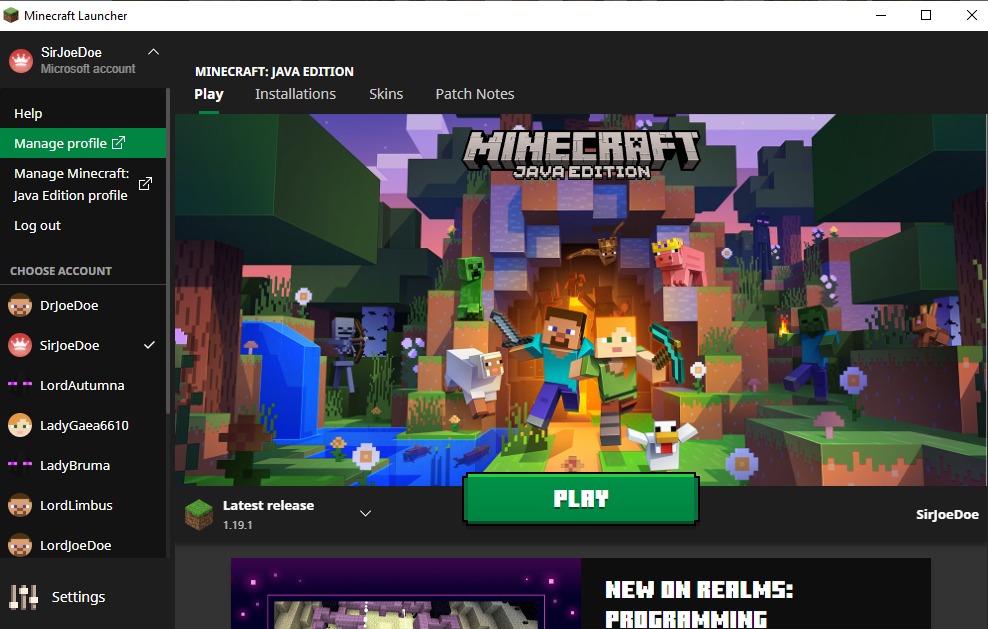Switch to the LadyBruma account
The width and height of the screenshot is (988, 629).
(83, 465)
